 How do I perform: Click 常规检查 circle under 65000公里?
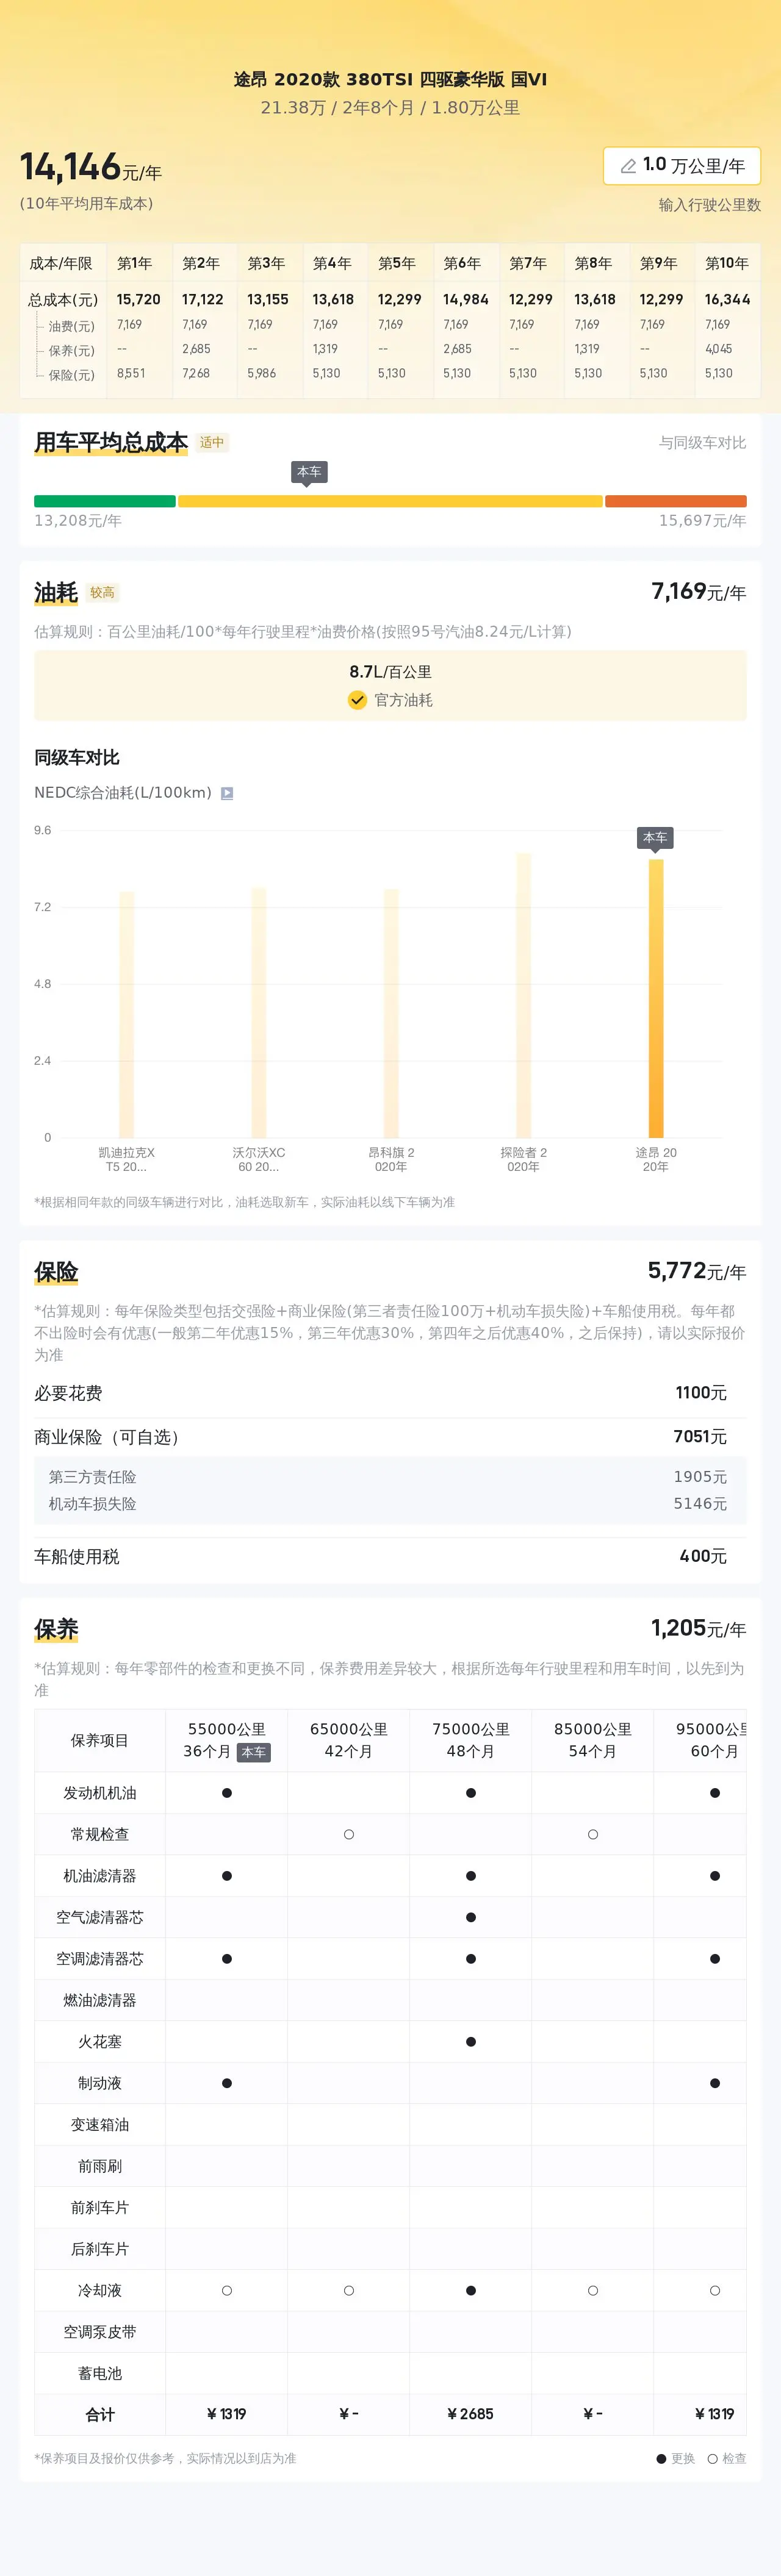point(349,1834)
